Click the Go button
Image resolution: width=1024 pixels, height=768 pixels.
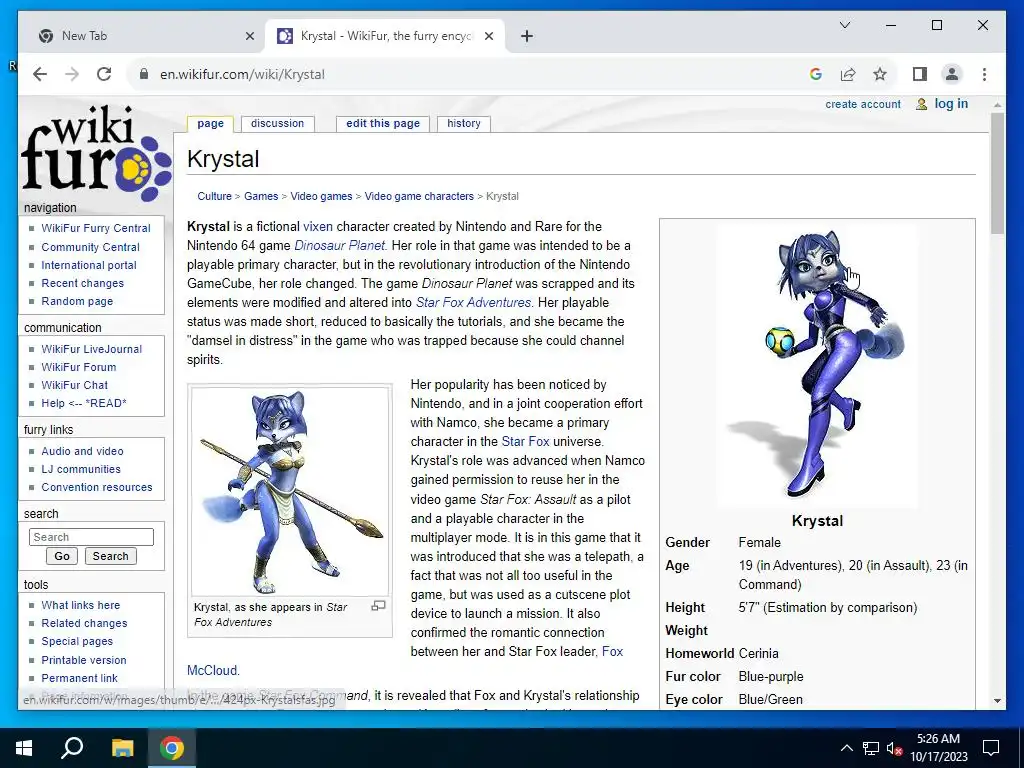pos(62,556)
